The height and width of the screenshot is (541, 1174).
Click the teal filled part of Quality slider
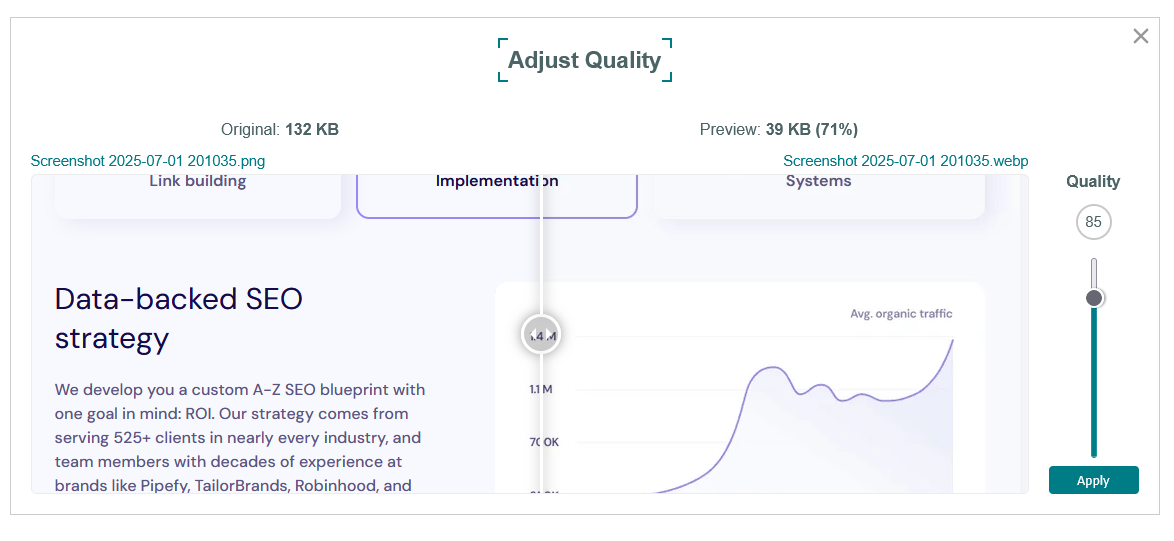coord(1094,382)
